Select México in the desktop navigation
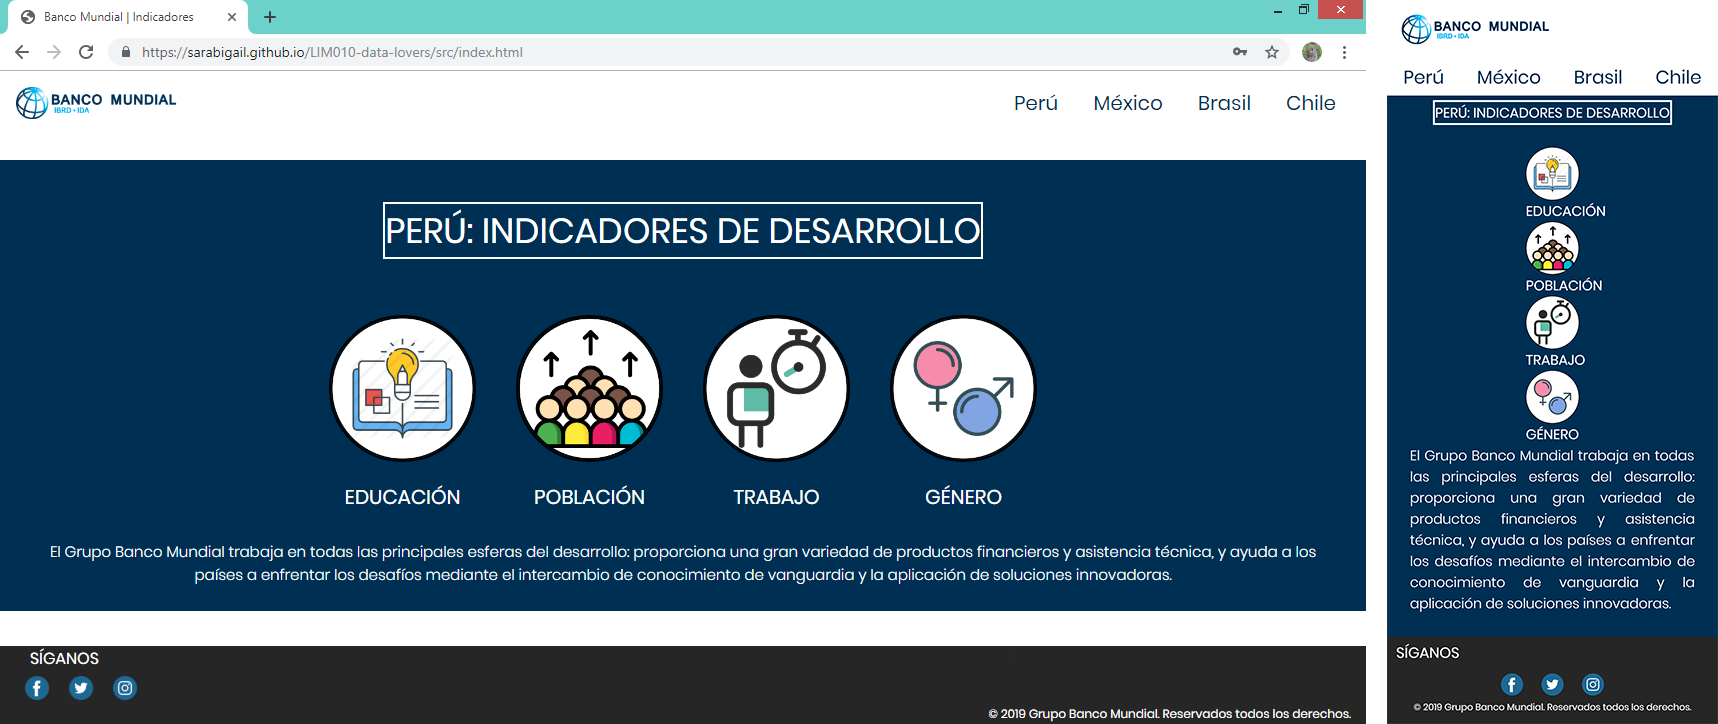 point(1128,103)
